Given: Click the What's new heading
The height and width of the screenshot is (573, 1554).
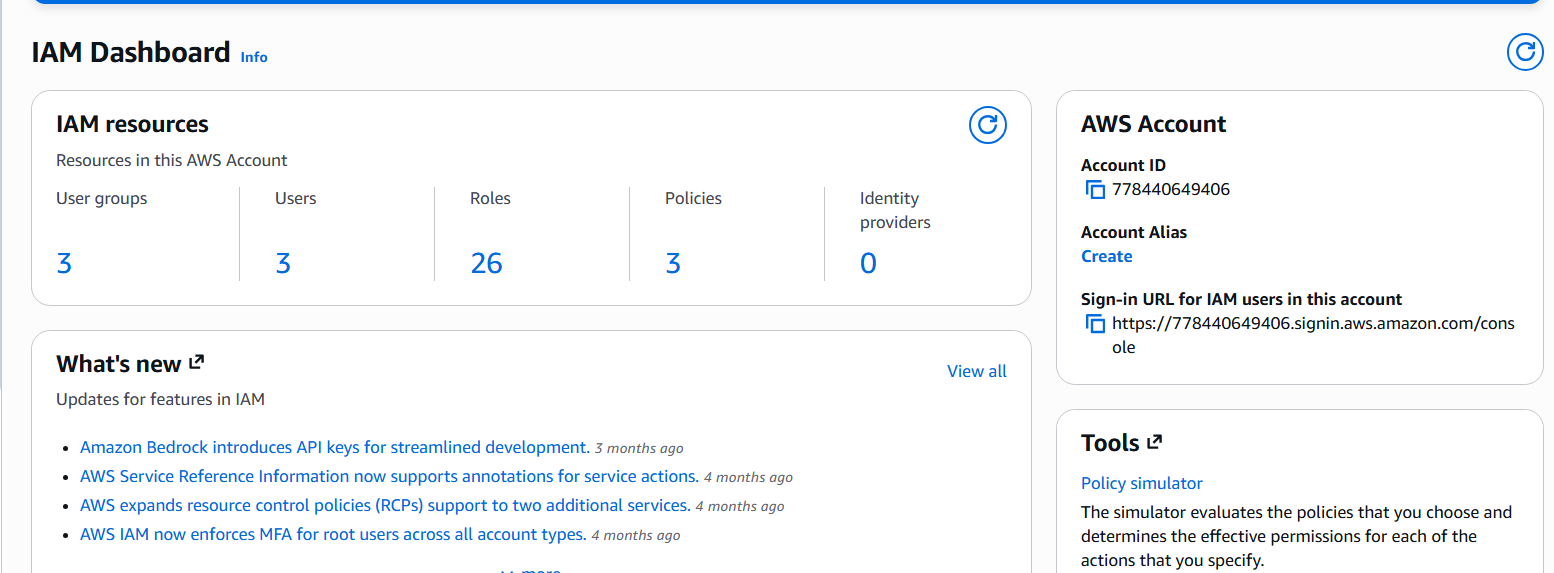Looking at the screenshot, I should coord(119,364).
